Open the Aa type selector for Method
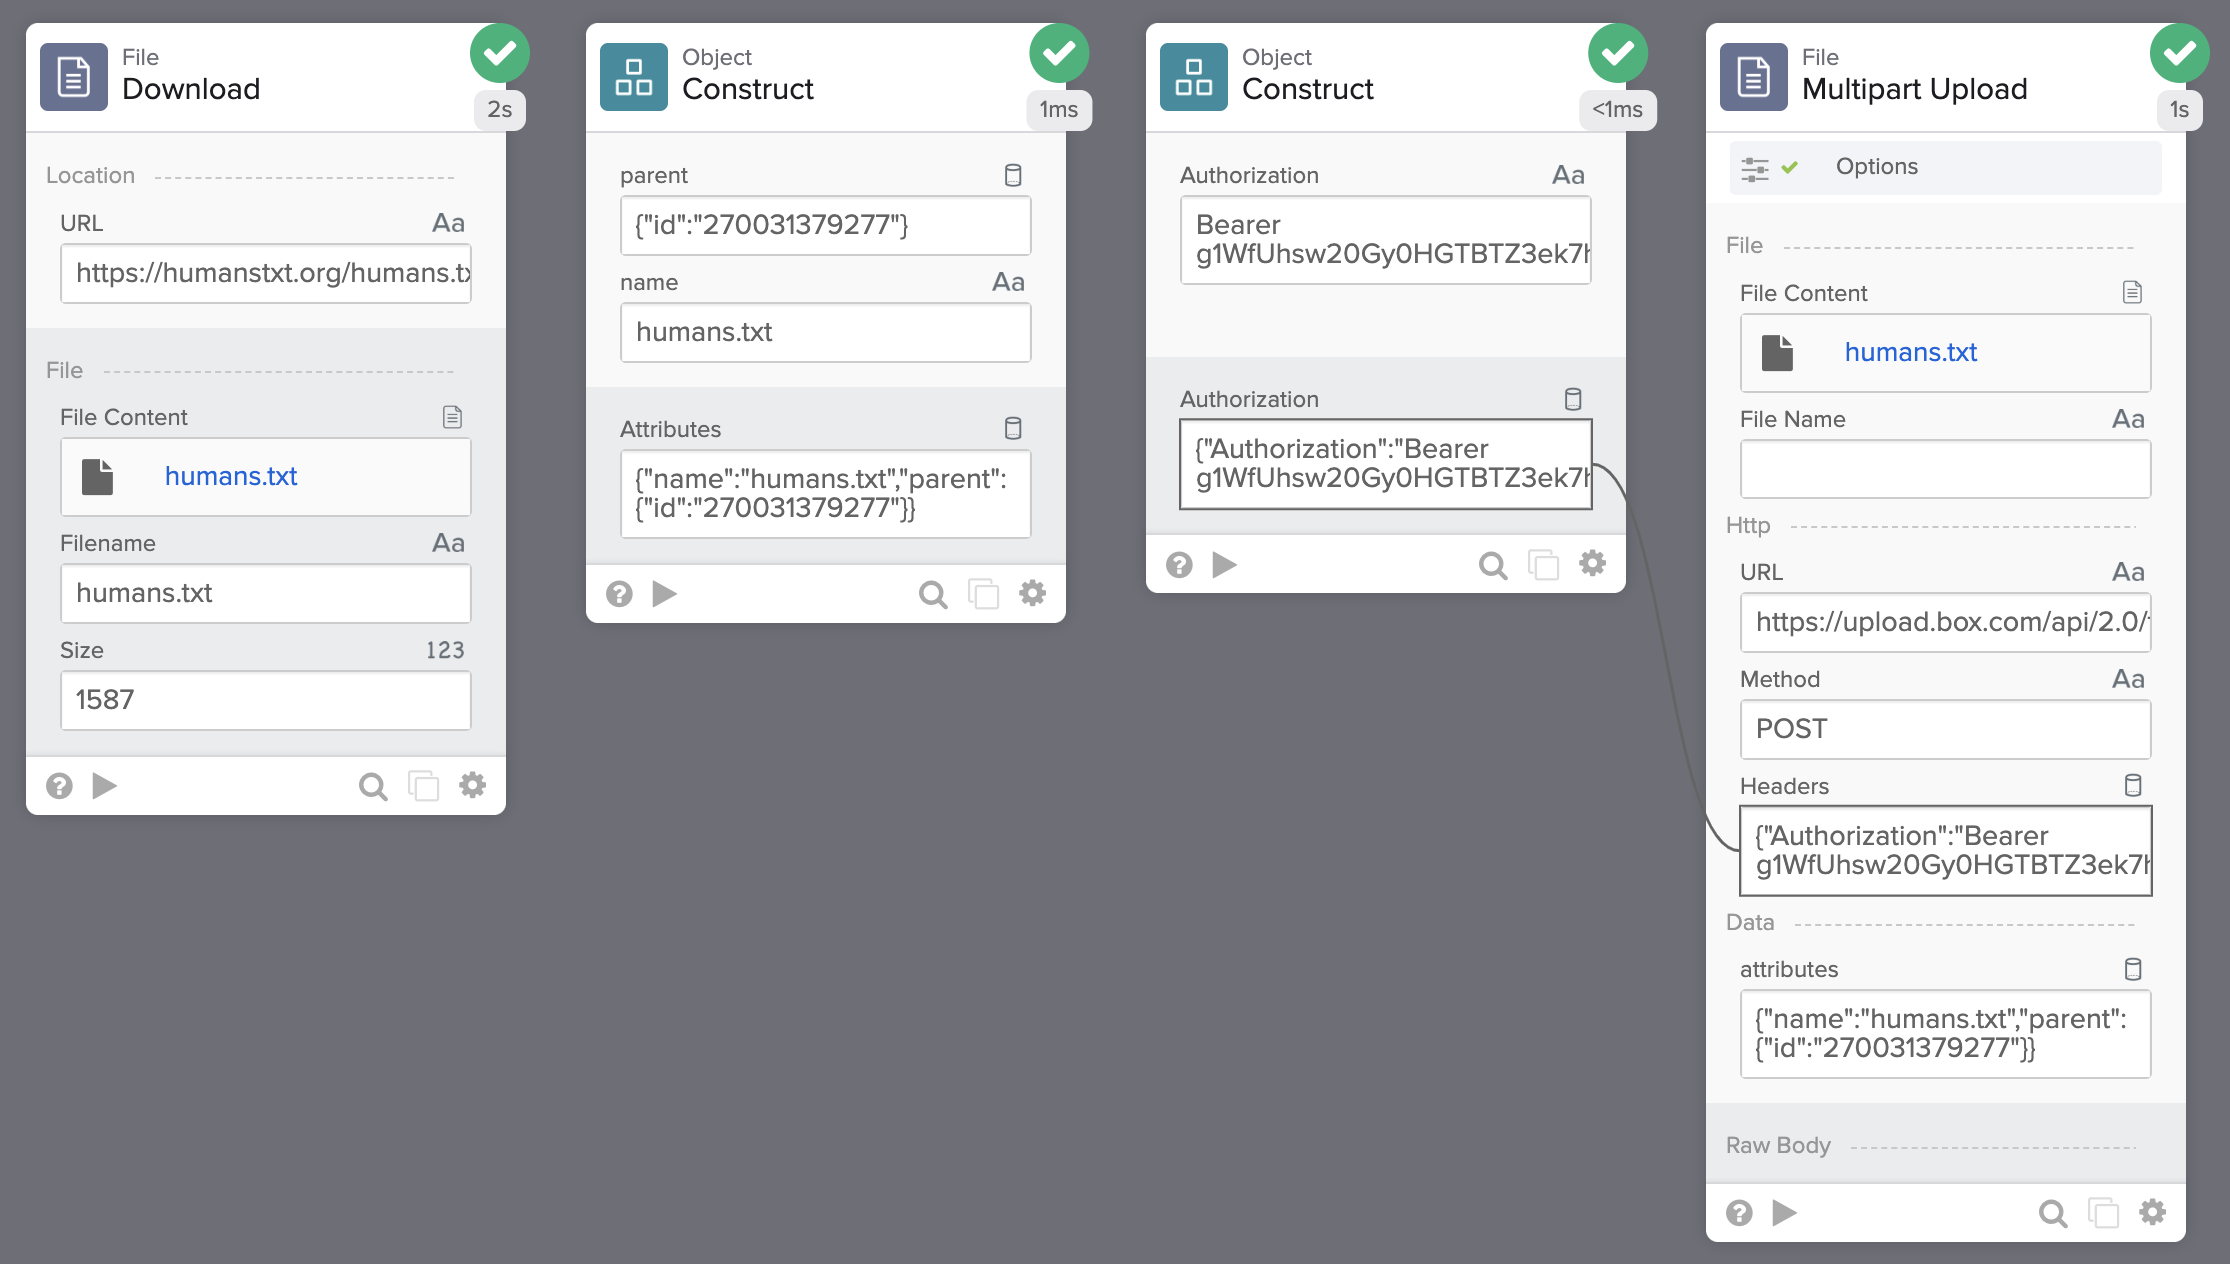2230x1264 pixels. click(x=2128, y=679)
